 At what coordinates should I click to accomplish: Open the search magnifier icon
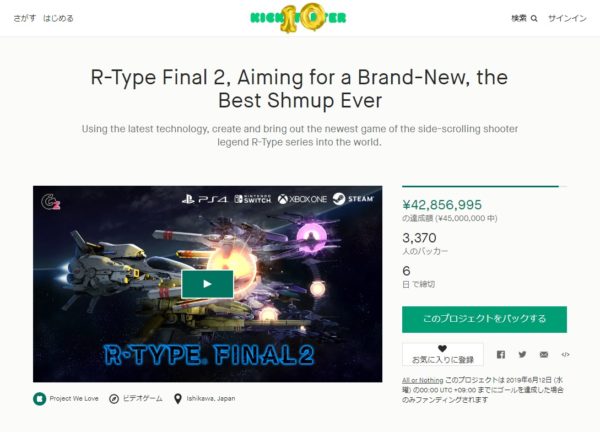point(534,18)
